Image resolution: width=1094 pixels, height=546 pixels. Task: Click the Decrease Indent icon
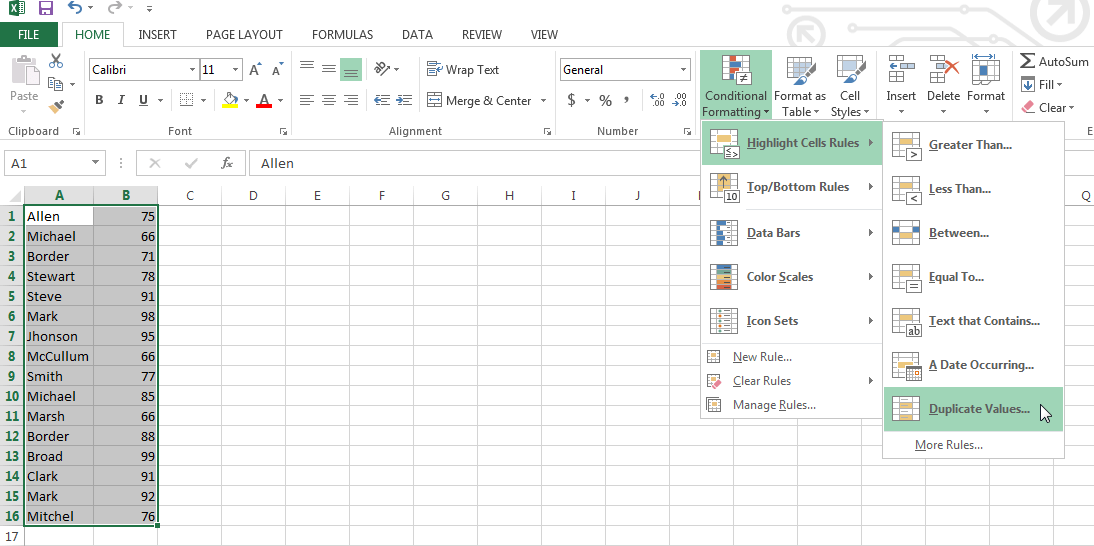coord(382,100)
